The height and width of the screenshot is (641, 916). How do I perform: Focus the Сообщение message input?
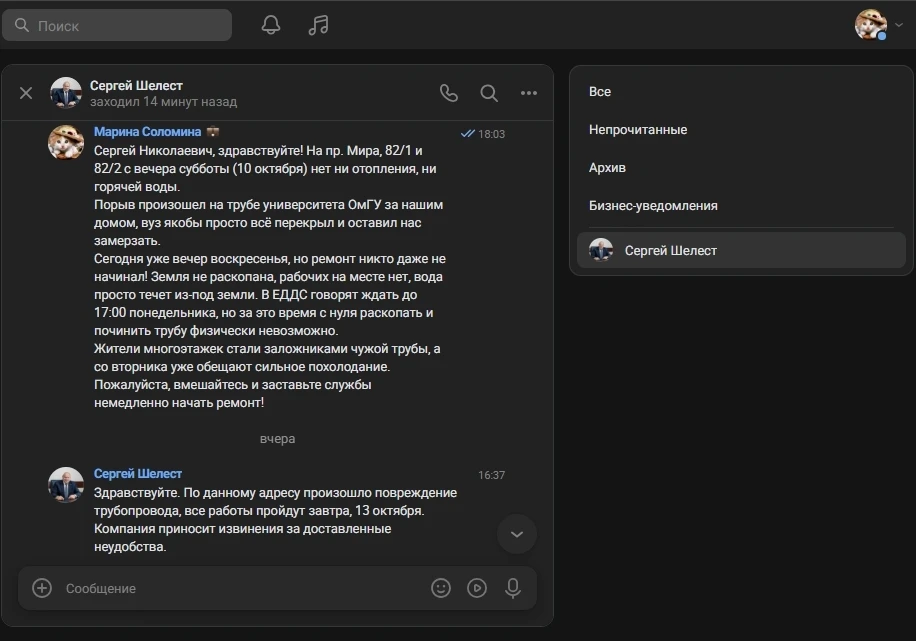(x=242, y=588)
